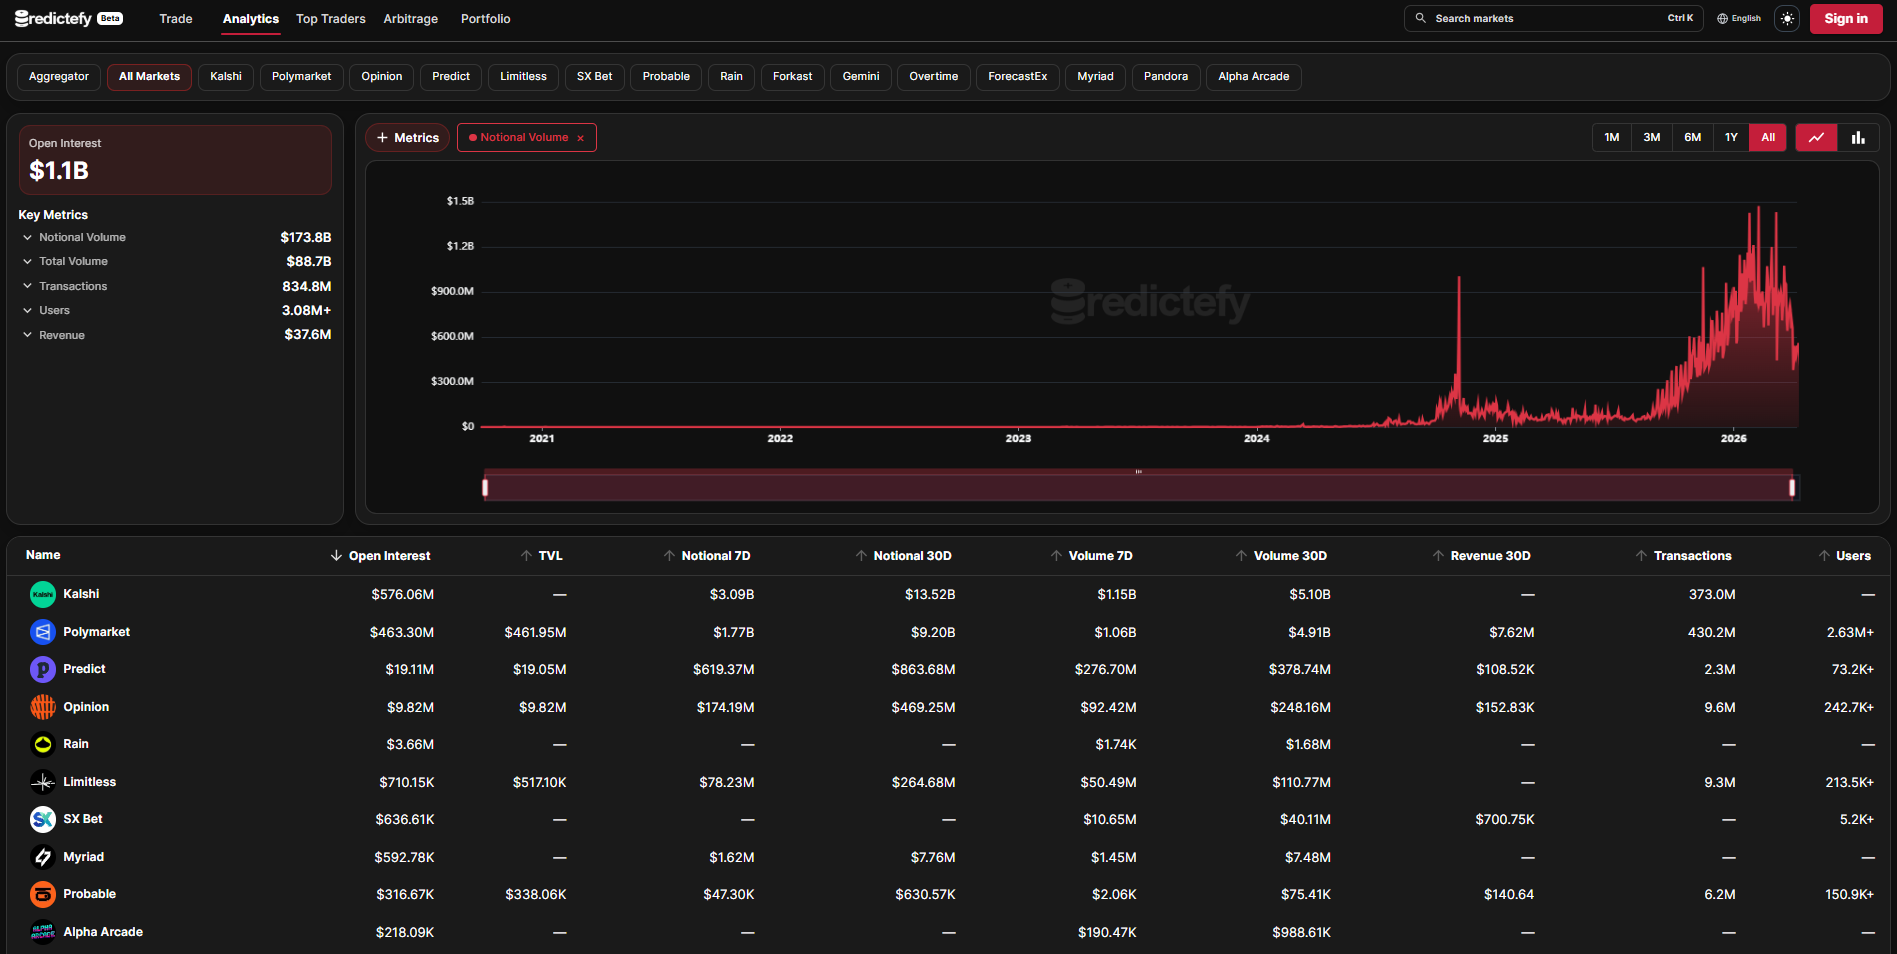Filter by the ForecastEx chip

[x=1018, y=77]
